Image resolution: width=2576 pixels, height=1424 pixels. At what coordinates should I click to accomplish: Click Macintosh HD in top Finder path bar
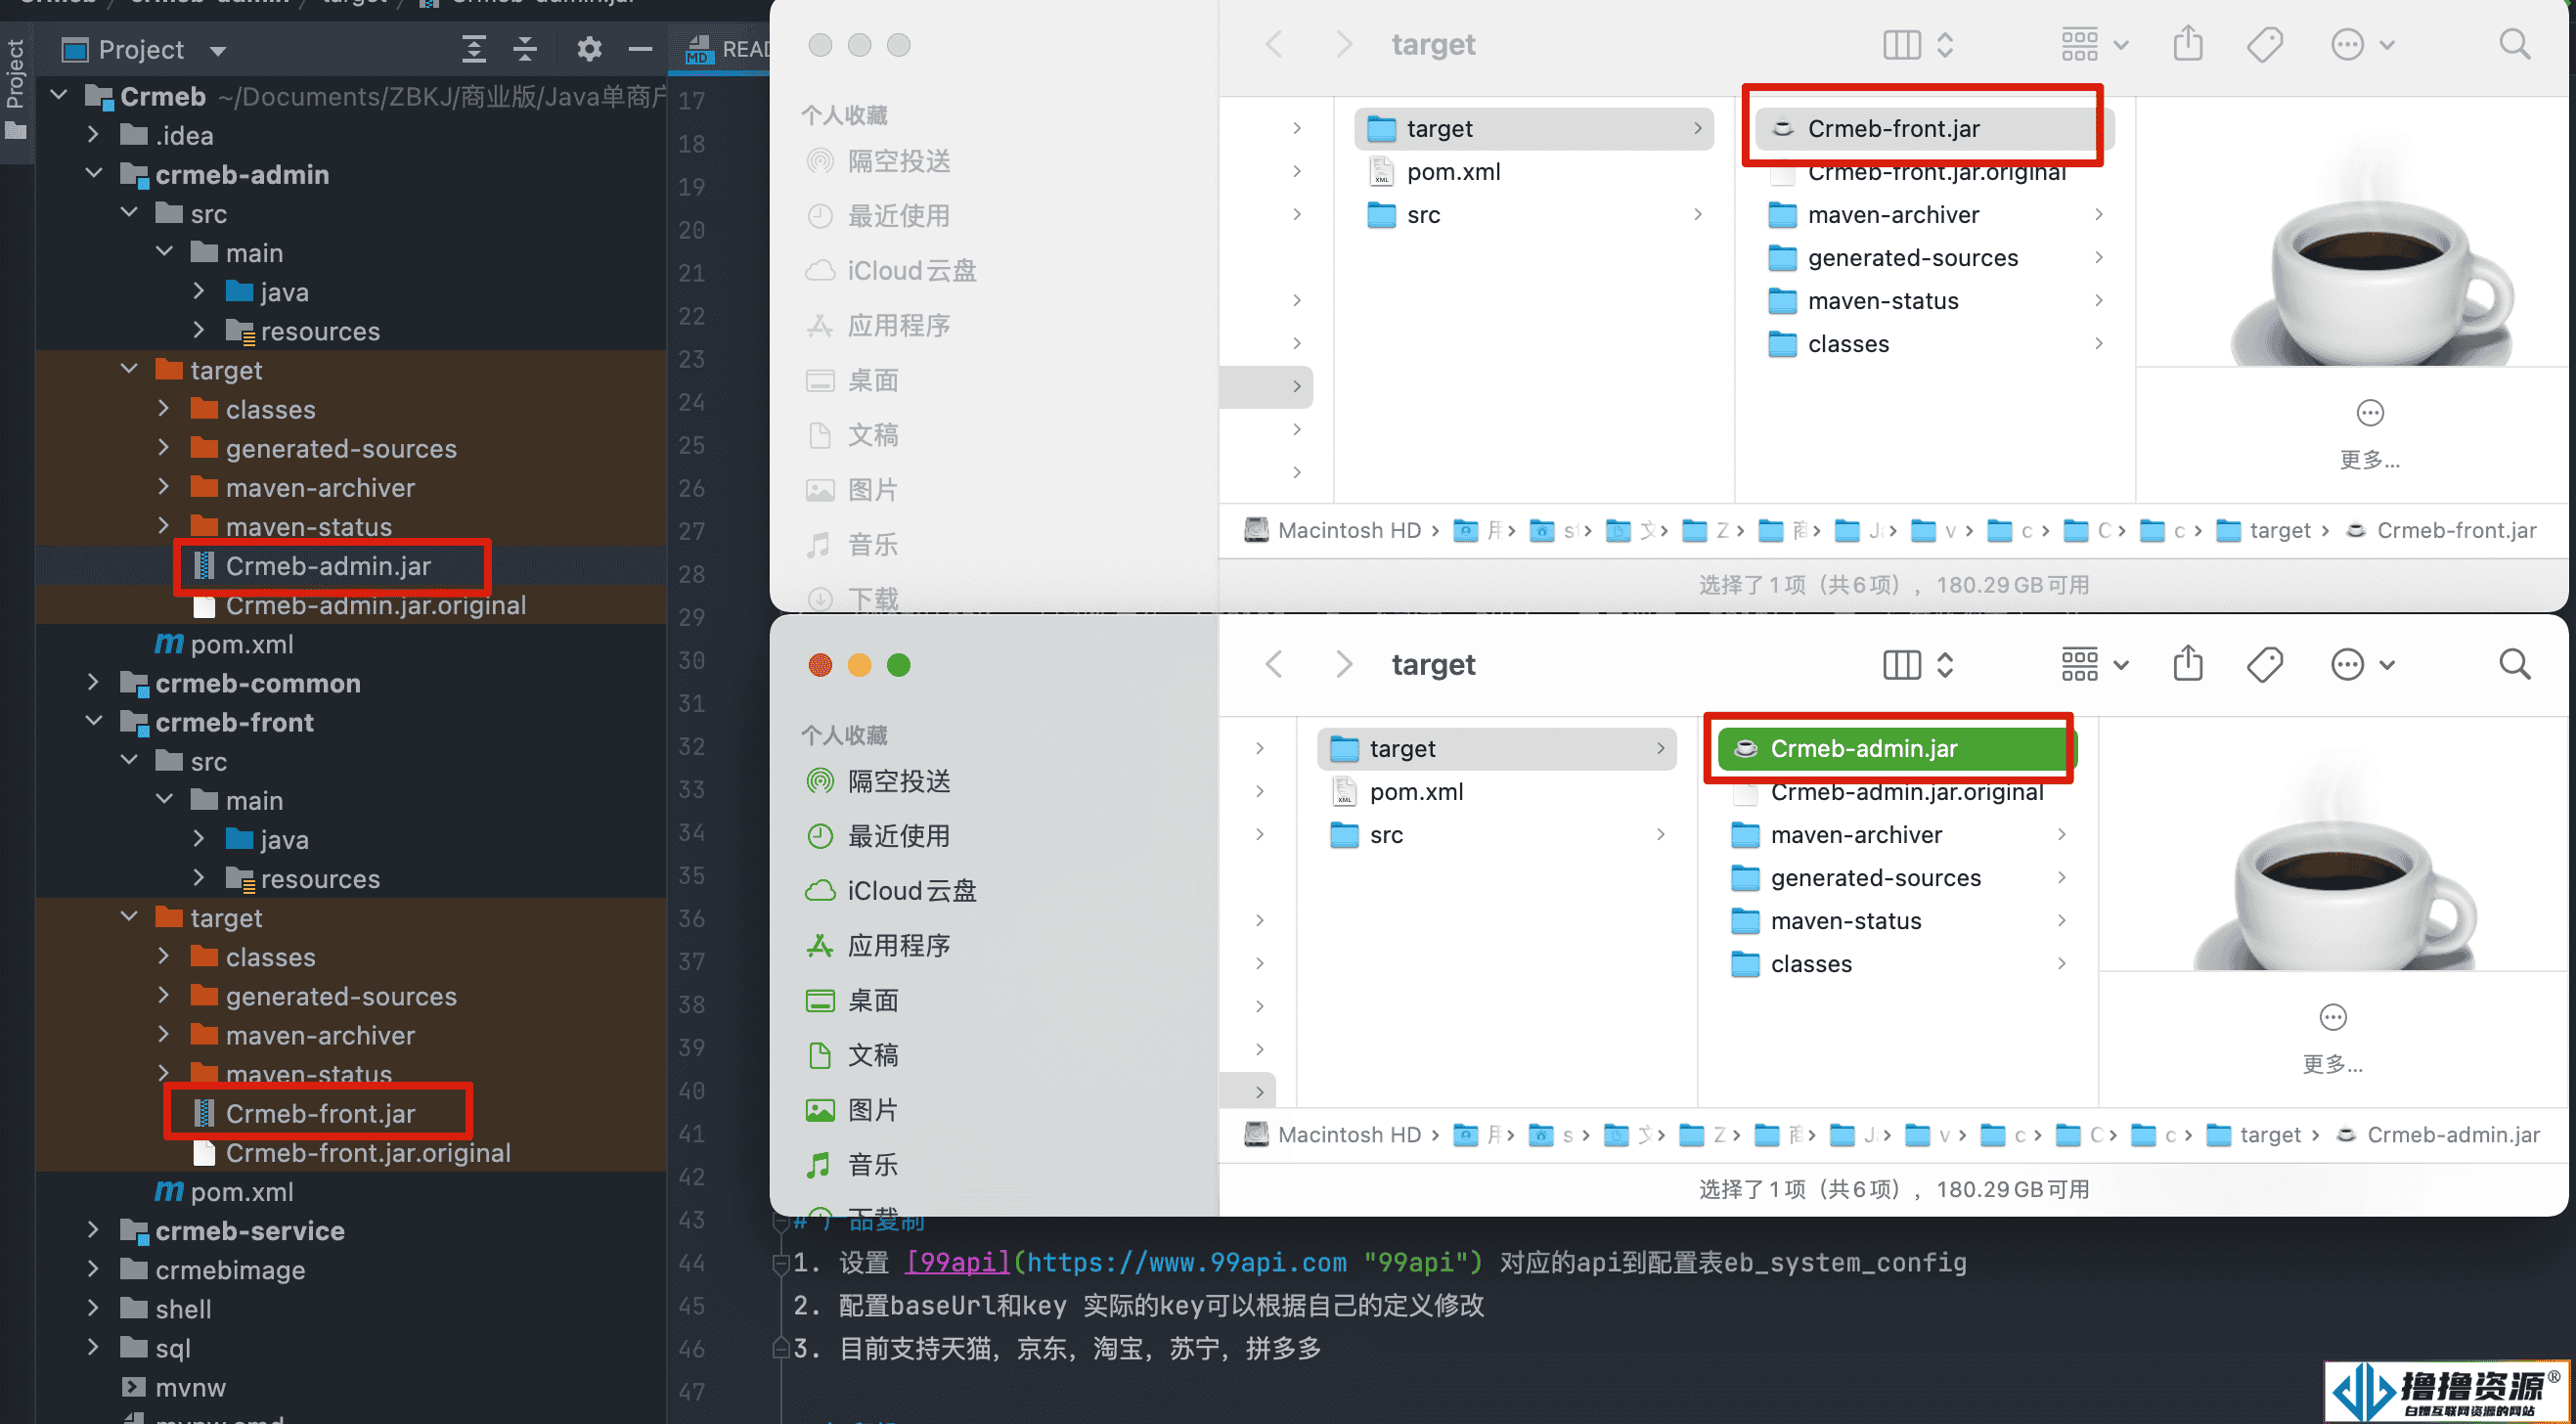pyautogui.click(x=1331, y=530)
